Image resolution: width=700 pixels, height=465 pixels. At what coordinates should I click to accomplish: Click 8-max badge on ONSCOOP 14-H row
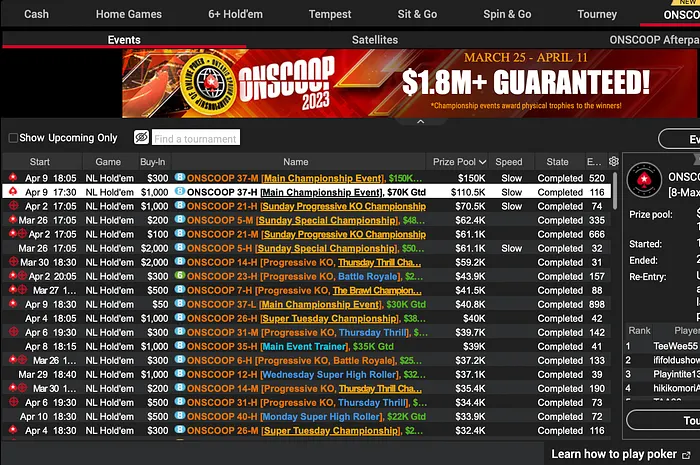point(179,262)
